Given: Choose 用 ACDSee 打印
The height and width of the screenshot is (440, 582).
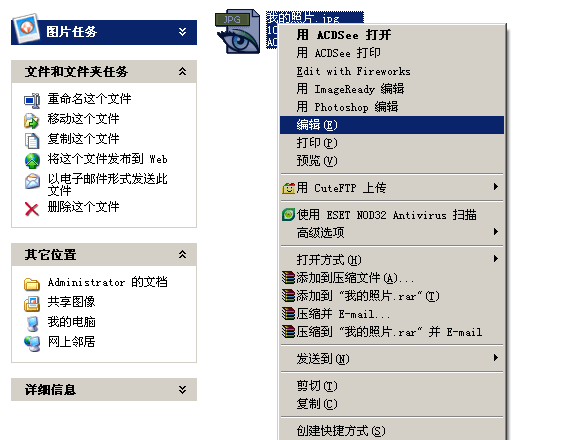Looking at the screenshot, I should tap(392, 53).
